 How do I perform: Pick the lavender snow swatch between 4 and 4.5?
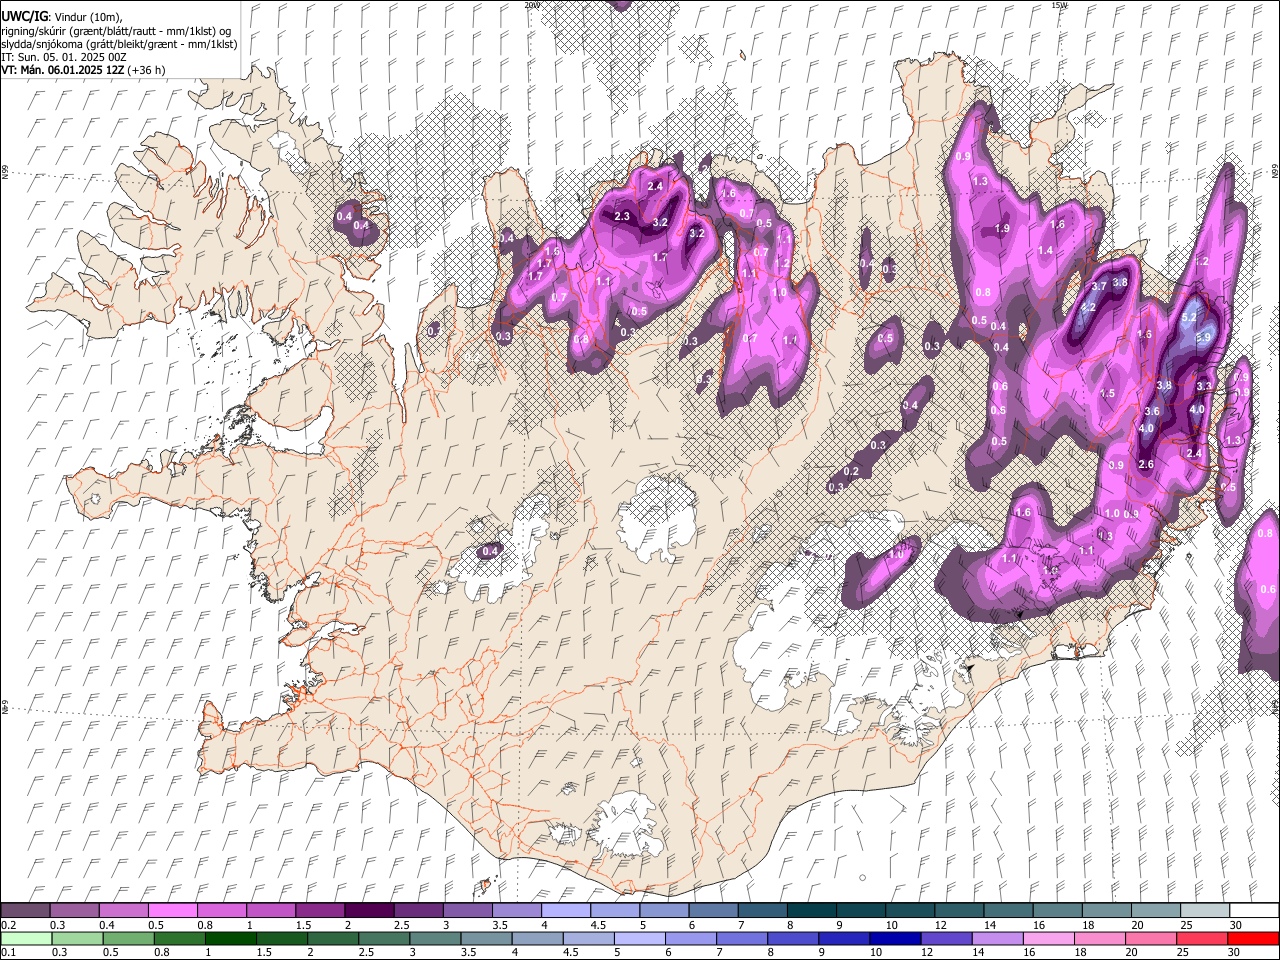pyautogui.click(x=566, y=910)
